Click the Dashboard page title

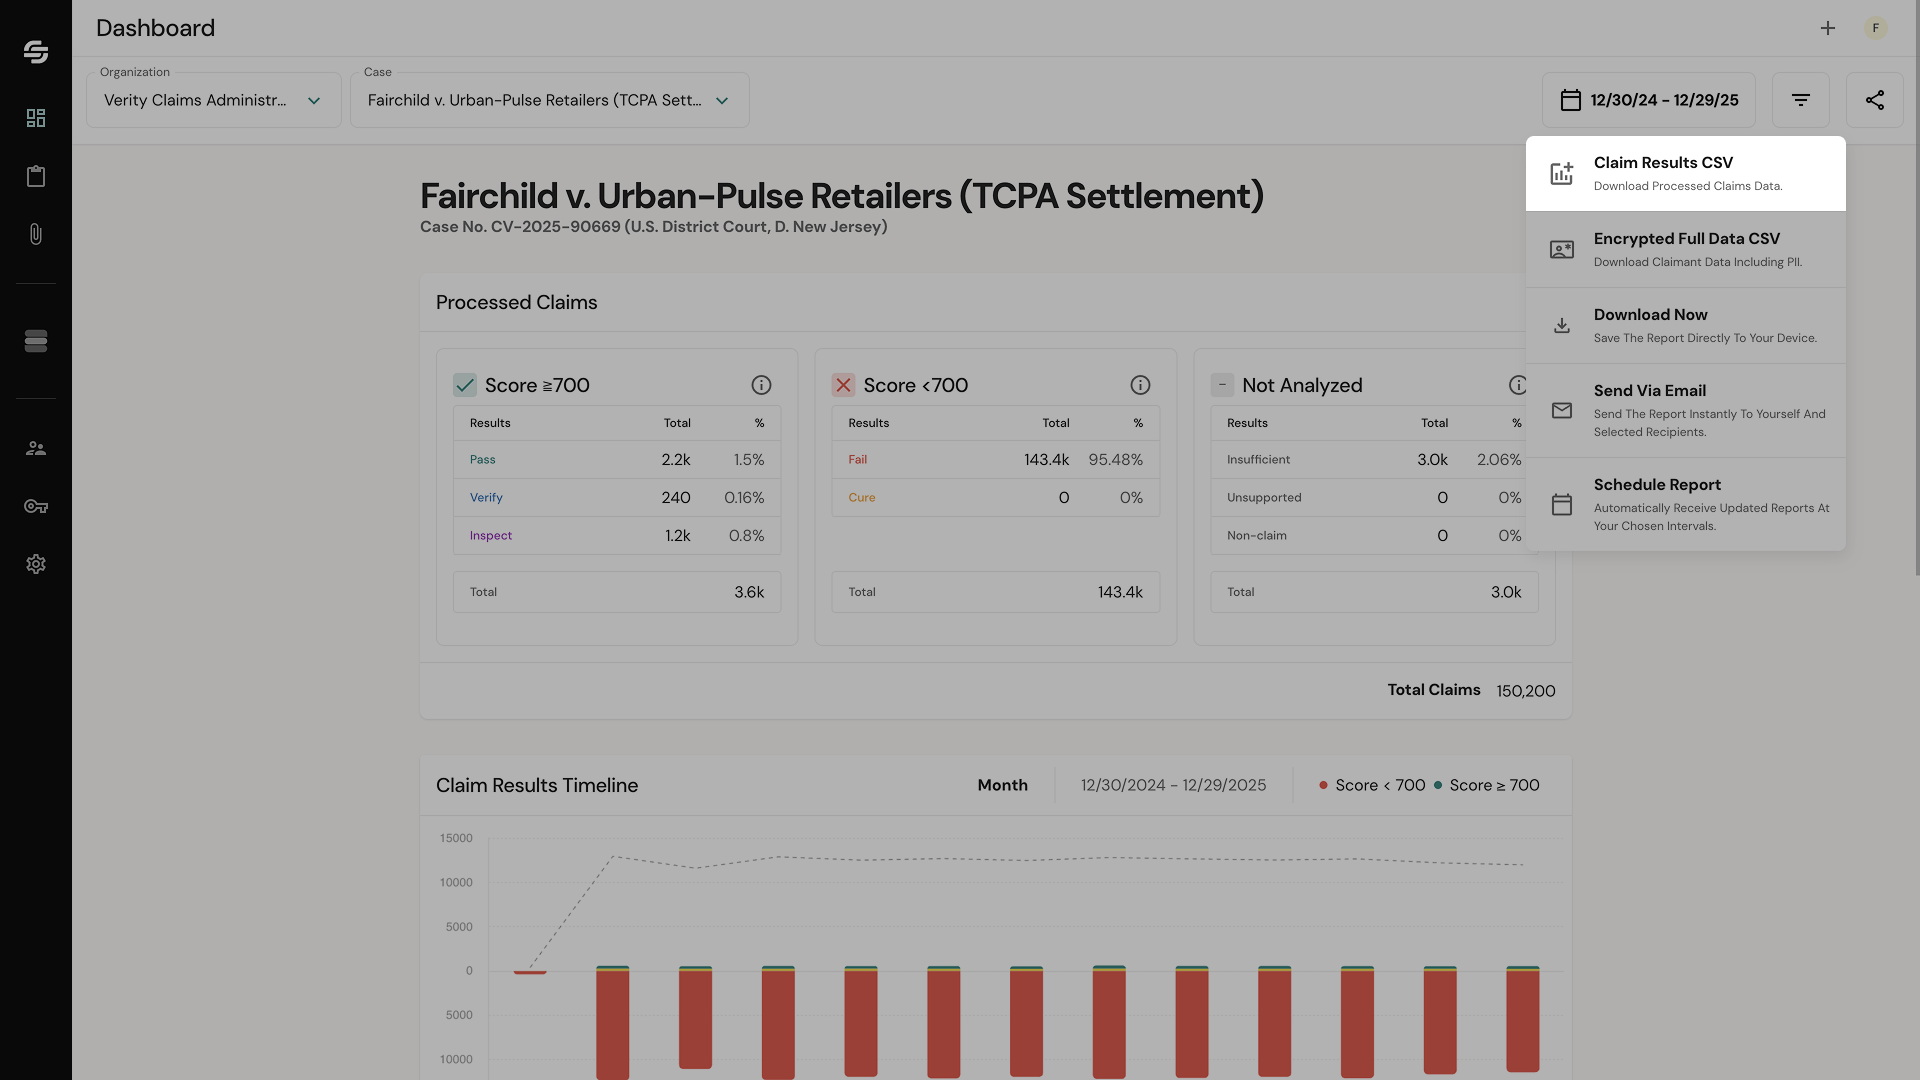click(155, 28)
